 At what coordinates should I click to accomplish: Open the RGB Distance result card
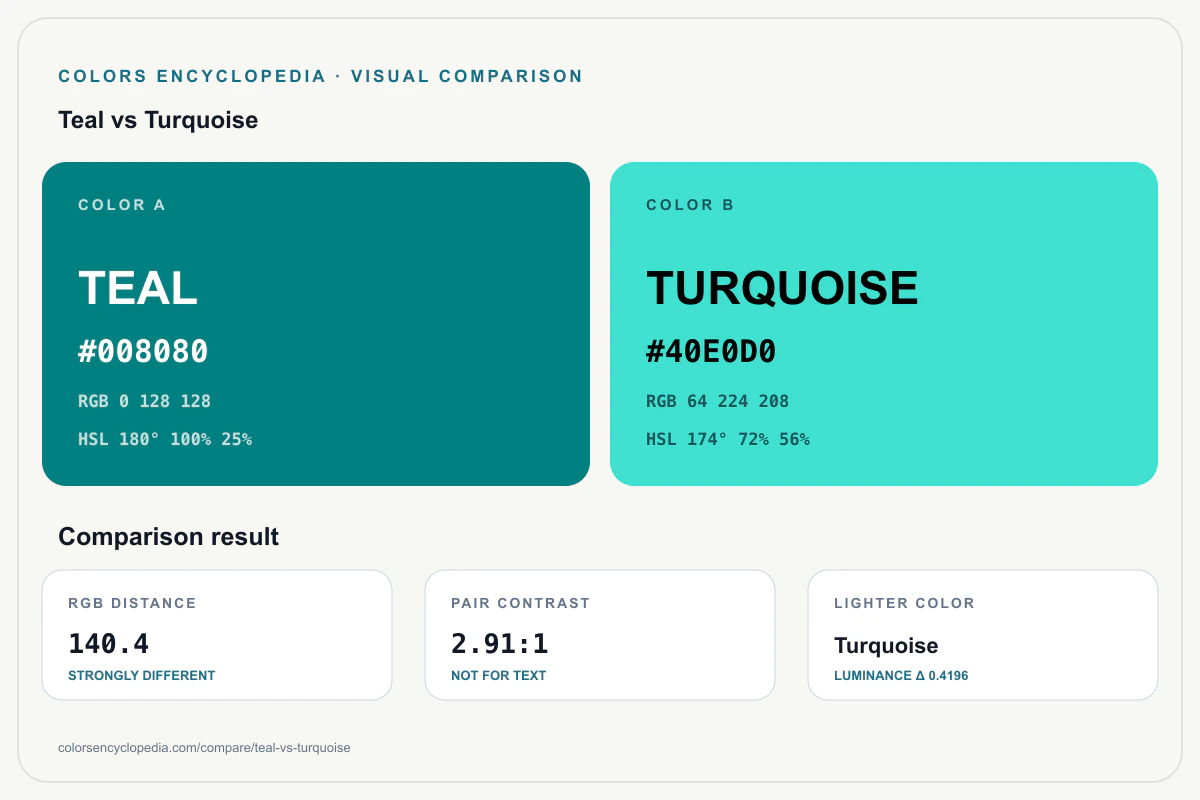(217, 635)
